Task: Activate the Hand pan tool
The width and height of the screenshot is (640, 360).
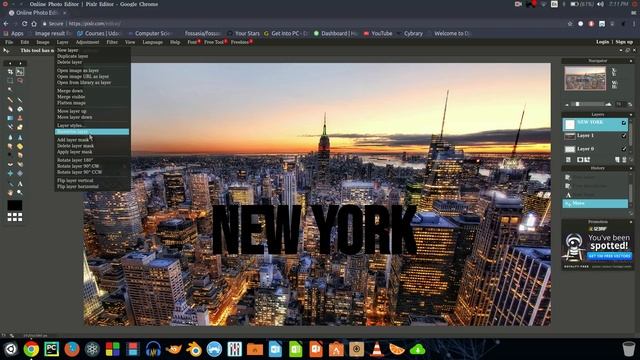Action: (10, 193)
